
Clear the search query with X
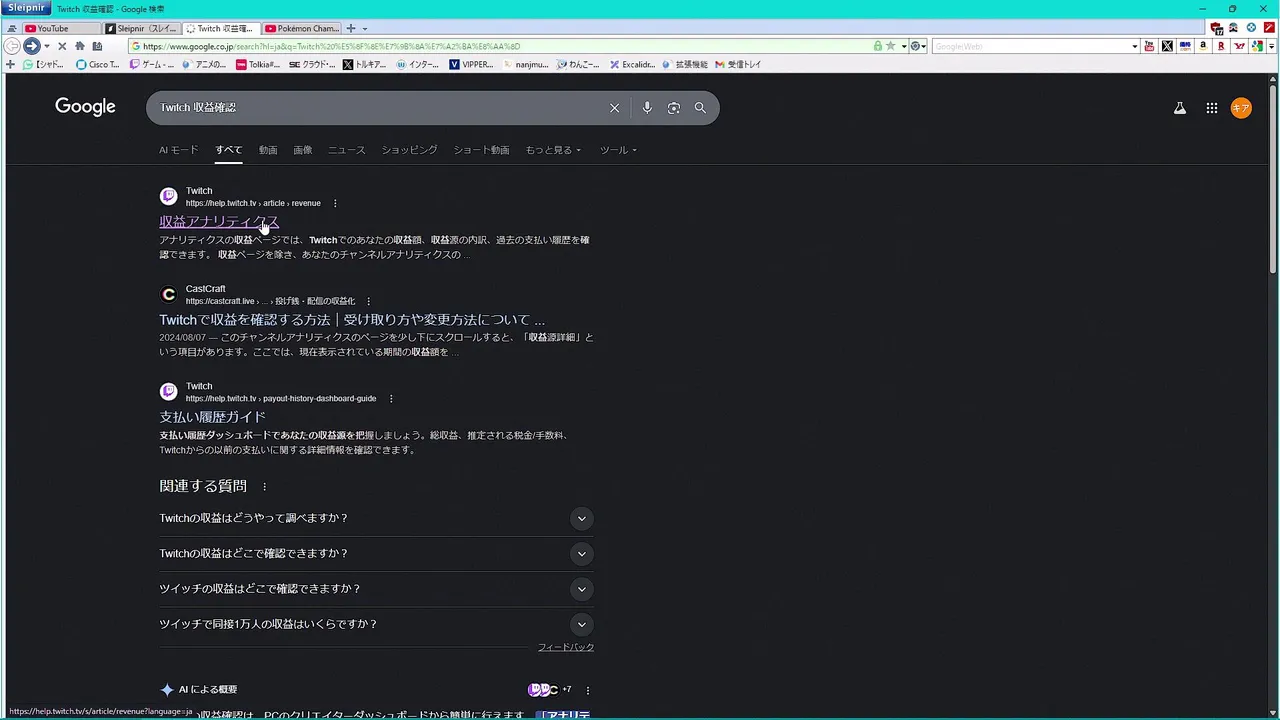(x=614, y=108)
